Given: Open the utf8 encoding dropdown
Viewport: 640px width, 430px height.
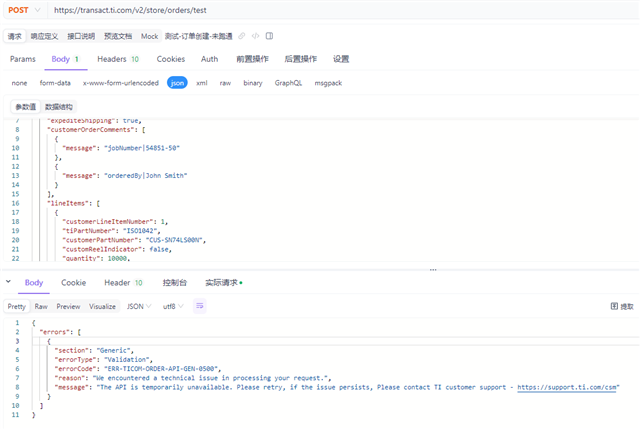Looking at the screenshot, I should [x=173, y=306].
